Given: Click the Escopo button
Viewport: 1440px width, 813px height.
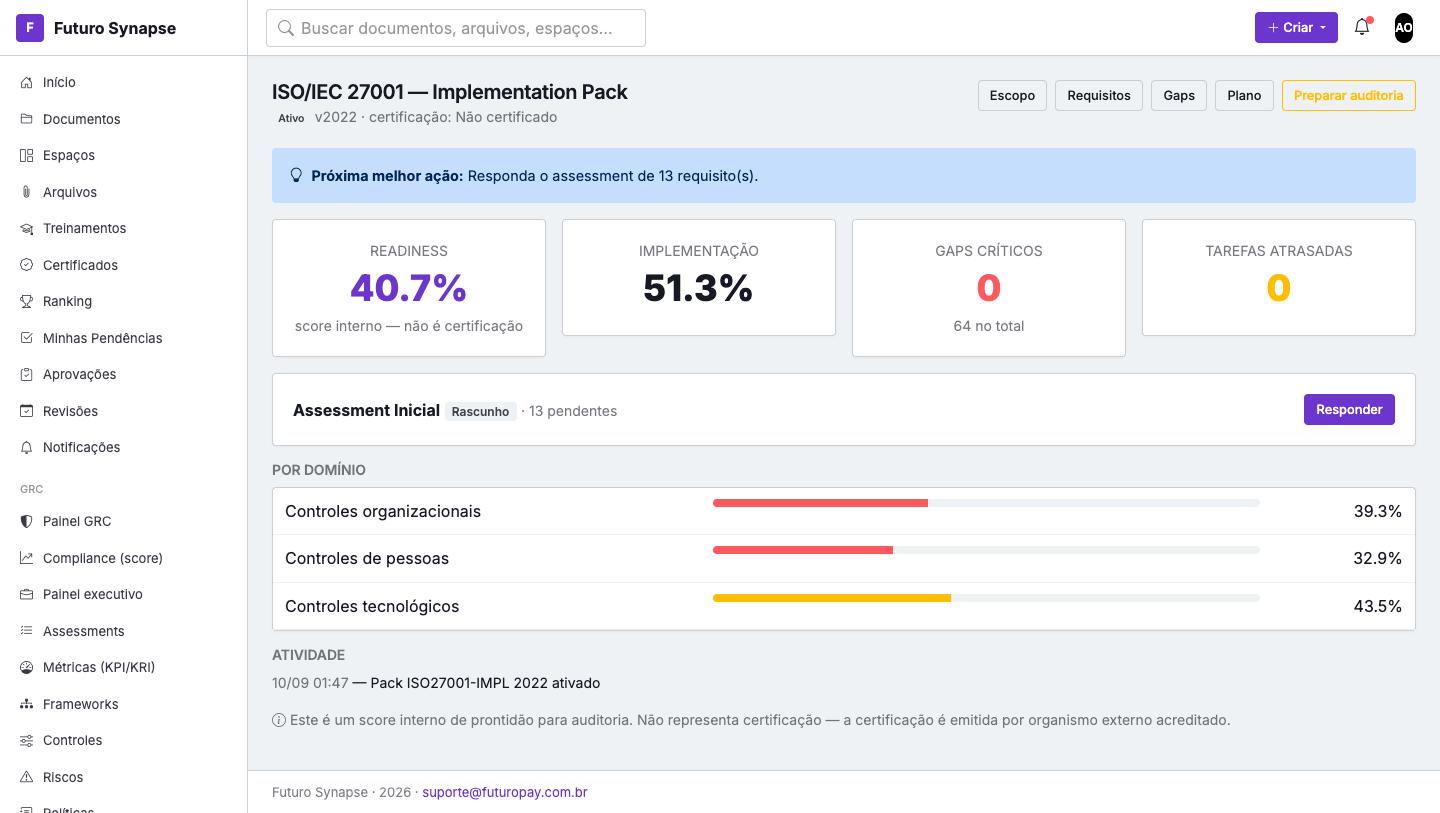Looking at the screenshot, I should [x=1012, y=95].
